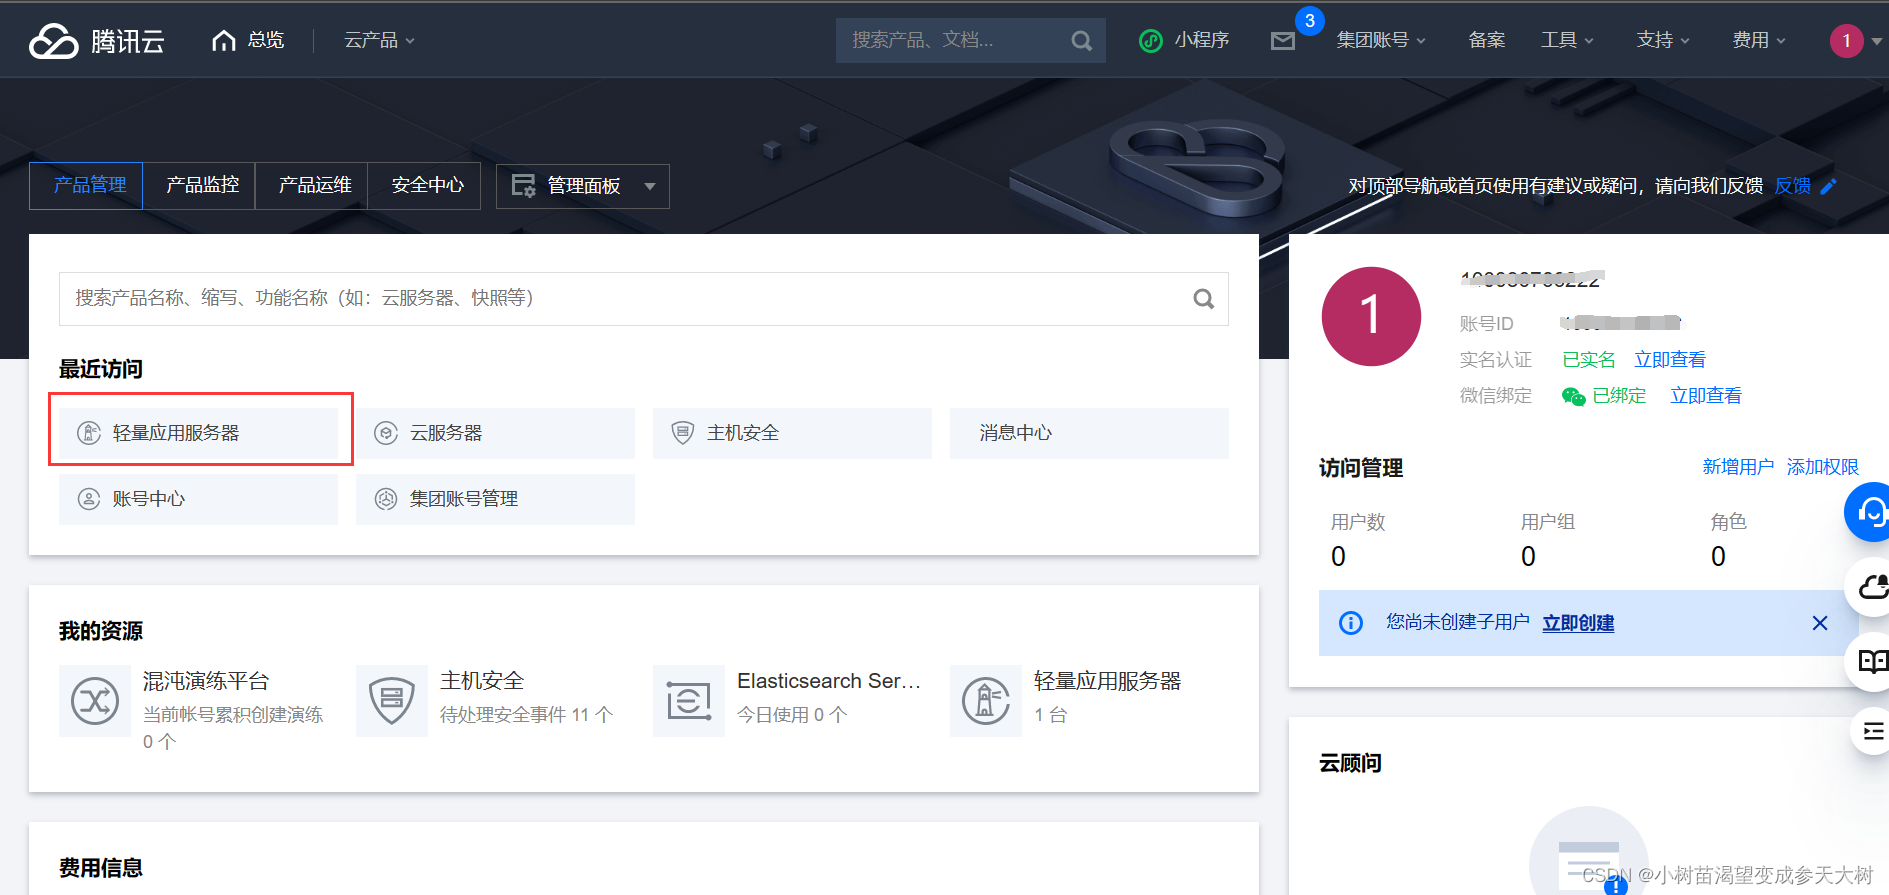Viewport: 1889px width, 895px height.
Task: Click the user avatar in top bar
Action: point(1846,41)
